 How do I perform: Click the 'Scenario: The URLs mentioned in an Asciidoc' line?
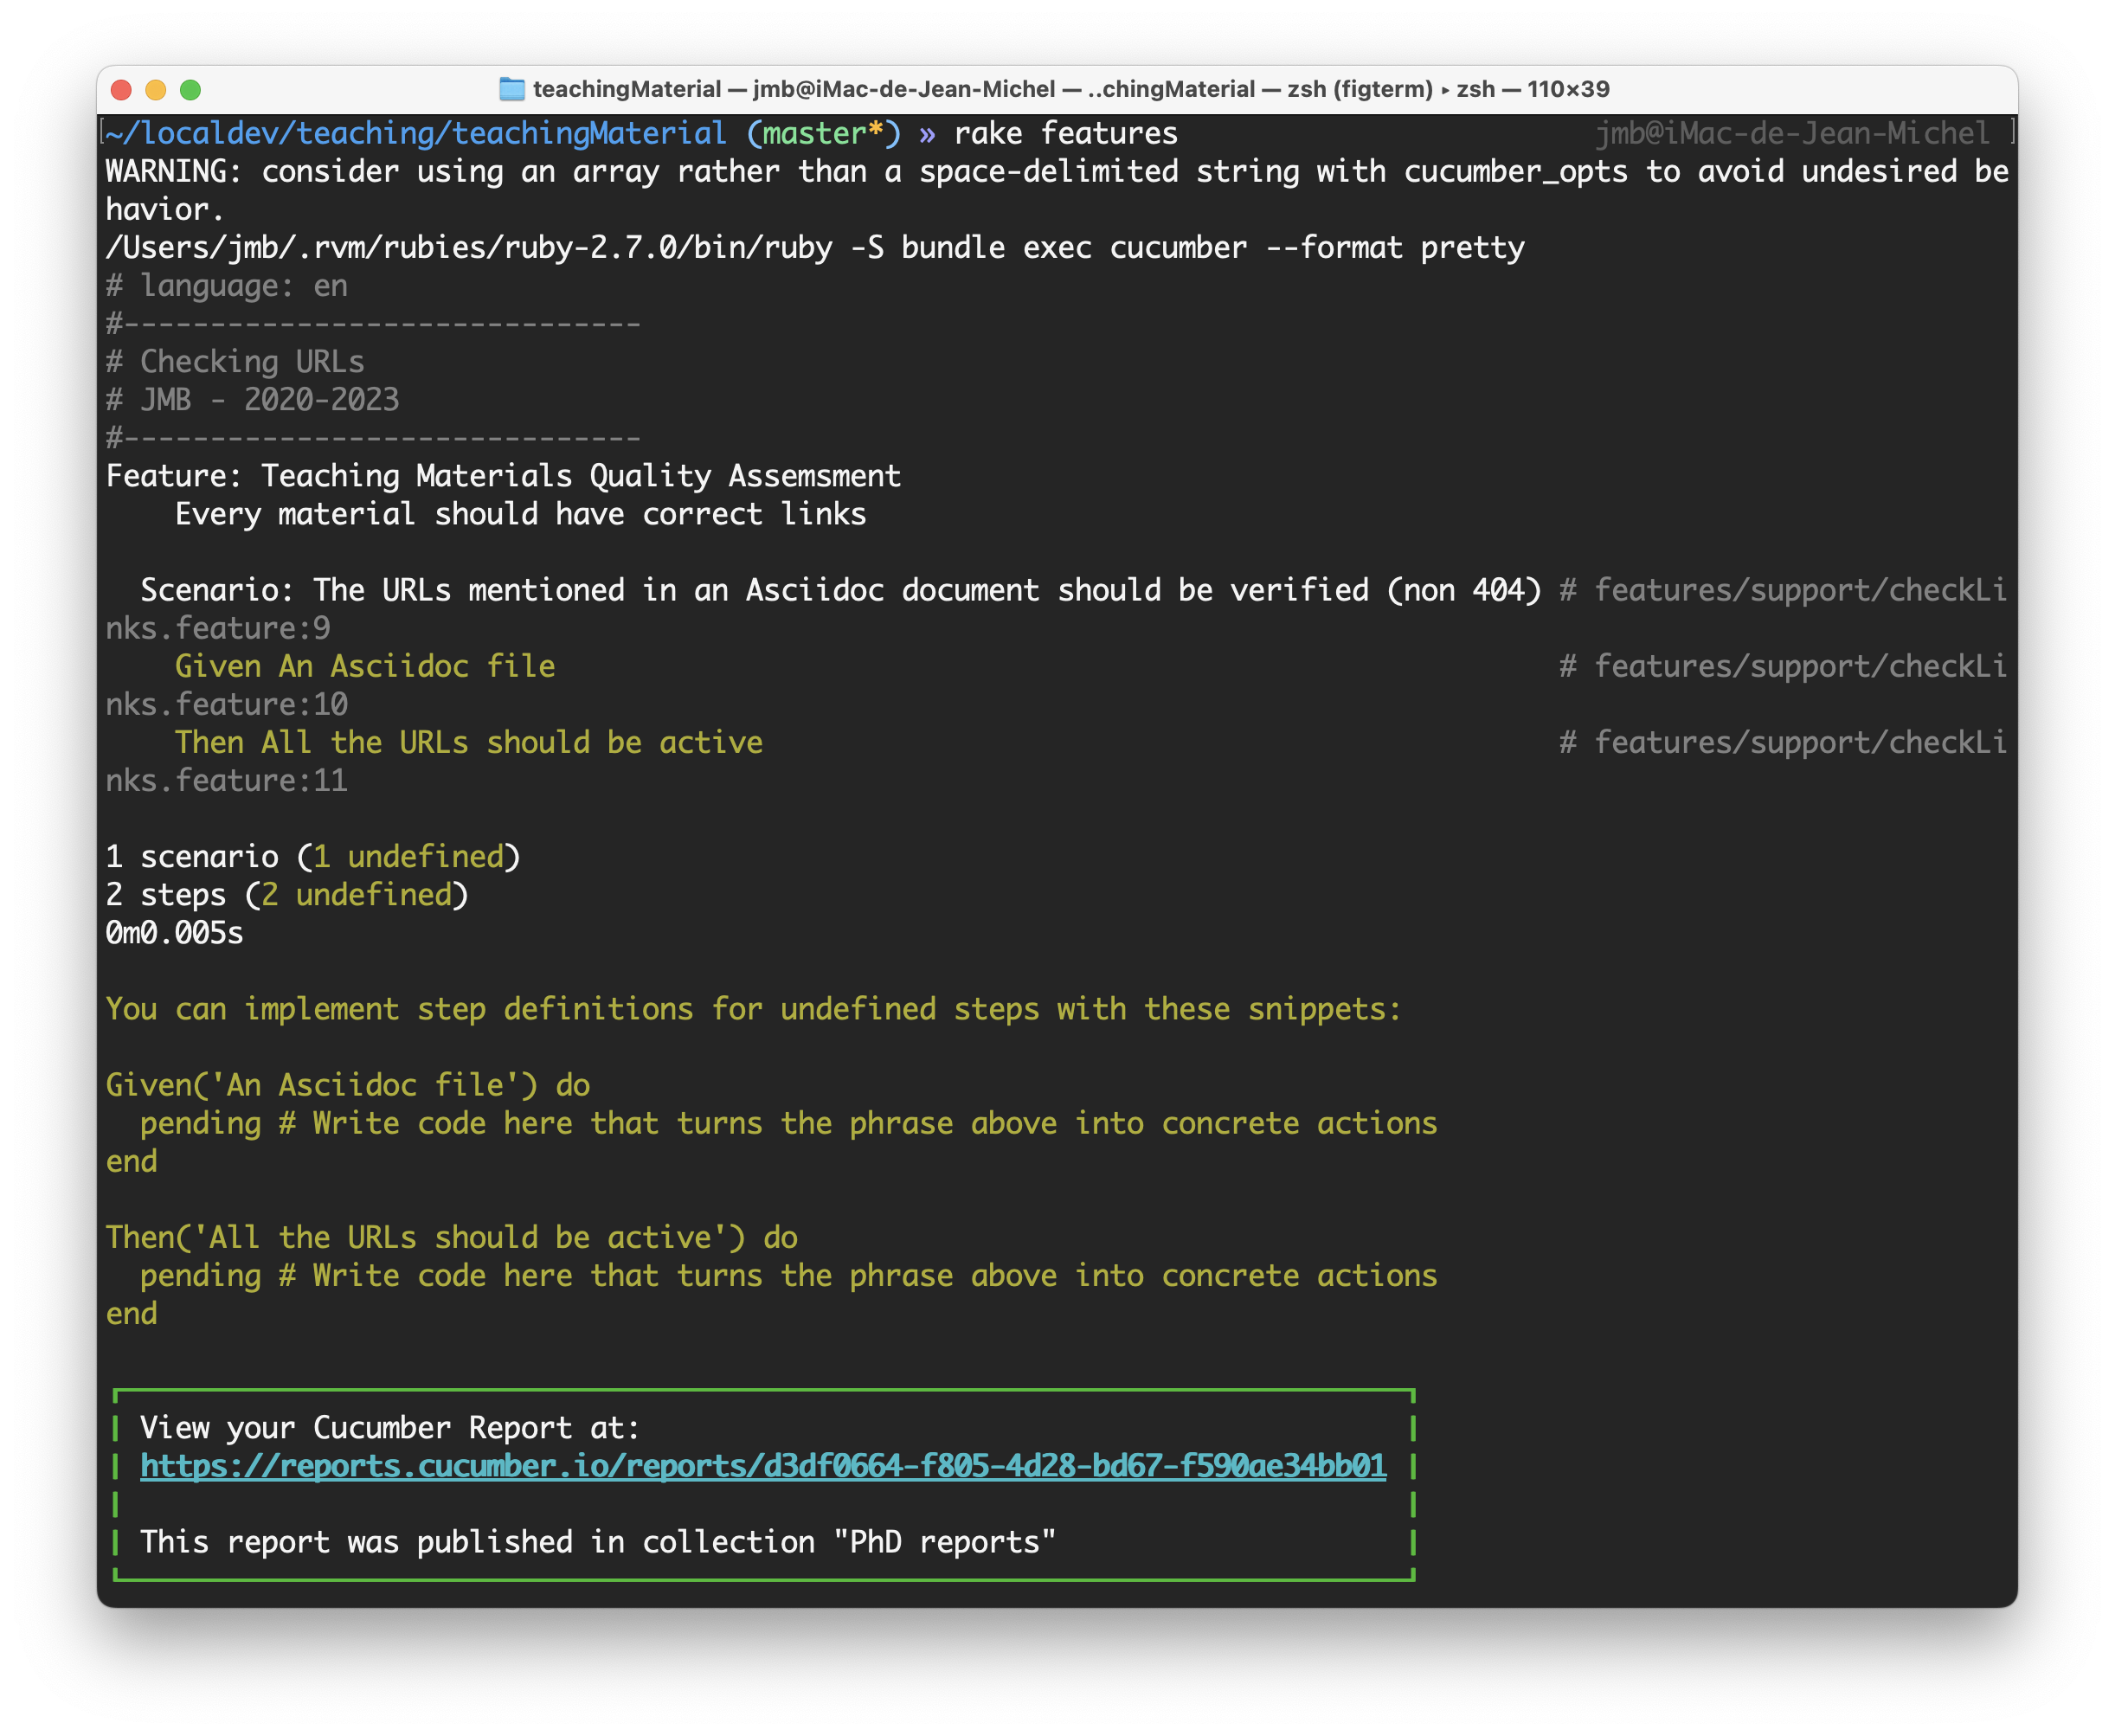[x=840, y=590]
